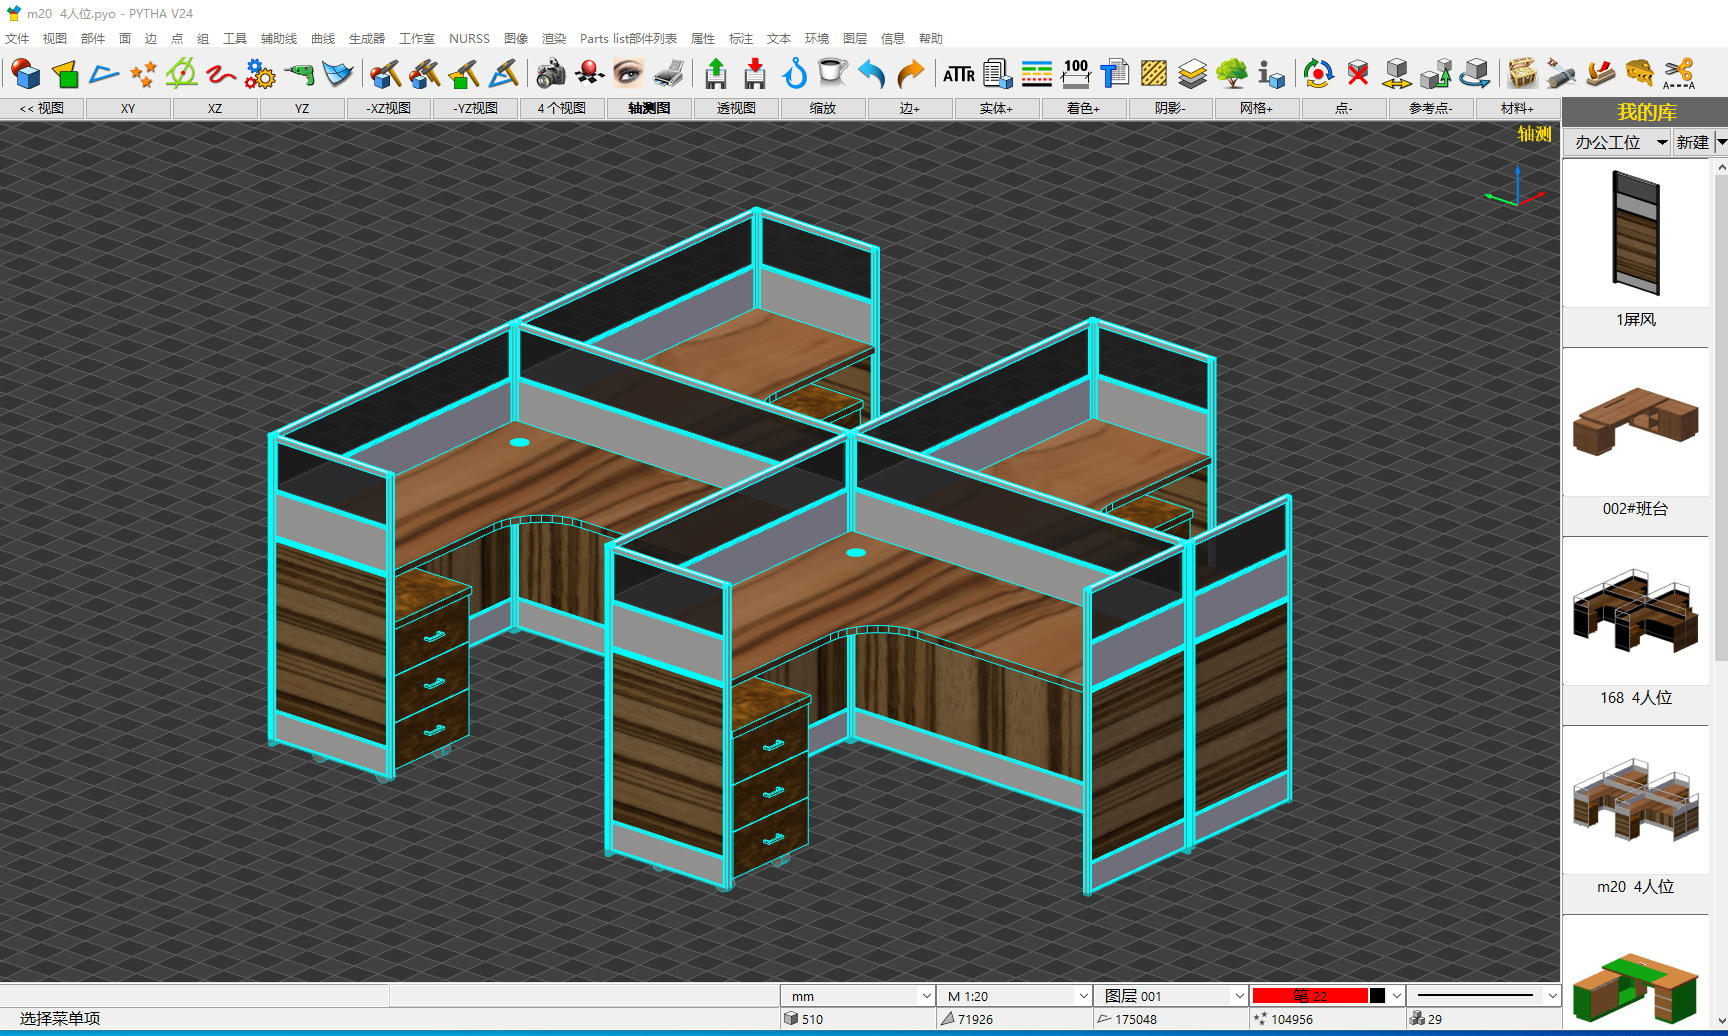
Task: Open the camera render icon
Action: (550, 74)
